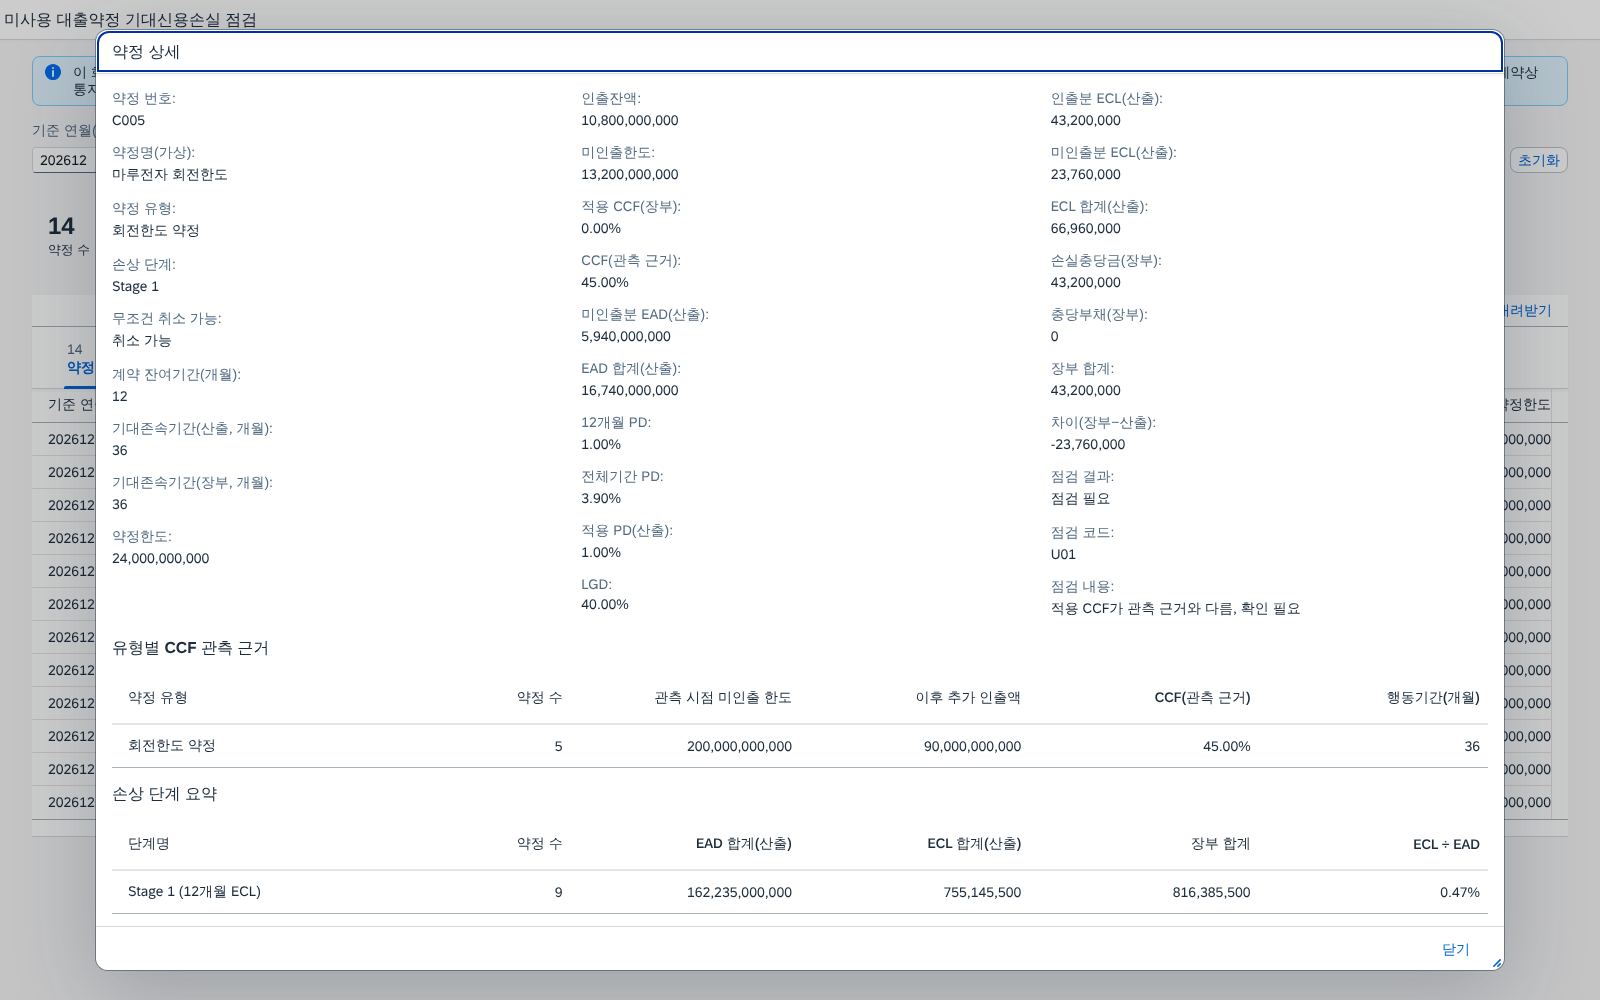Click the 회전한도 약정 row in the CCF table
The height and width of the screenshot is (1000, 1600).
tap(800, 746)
